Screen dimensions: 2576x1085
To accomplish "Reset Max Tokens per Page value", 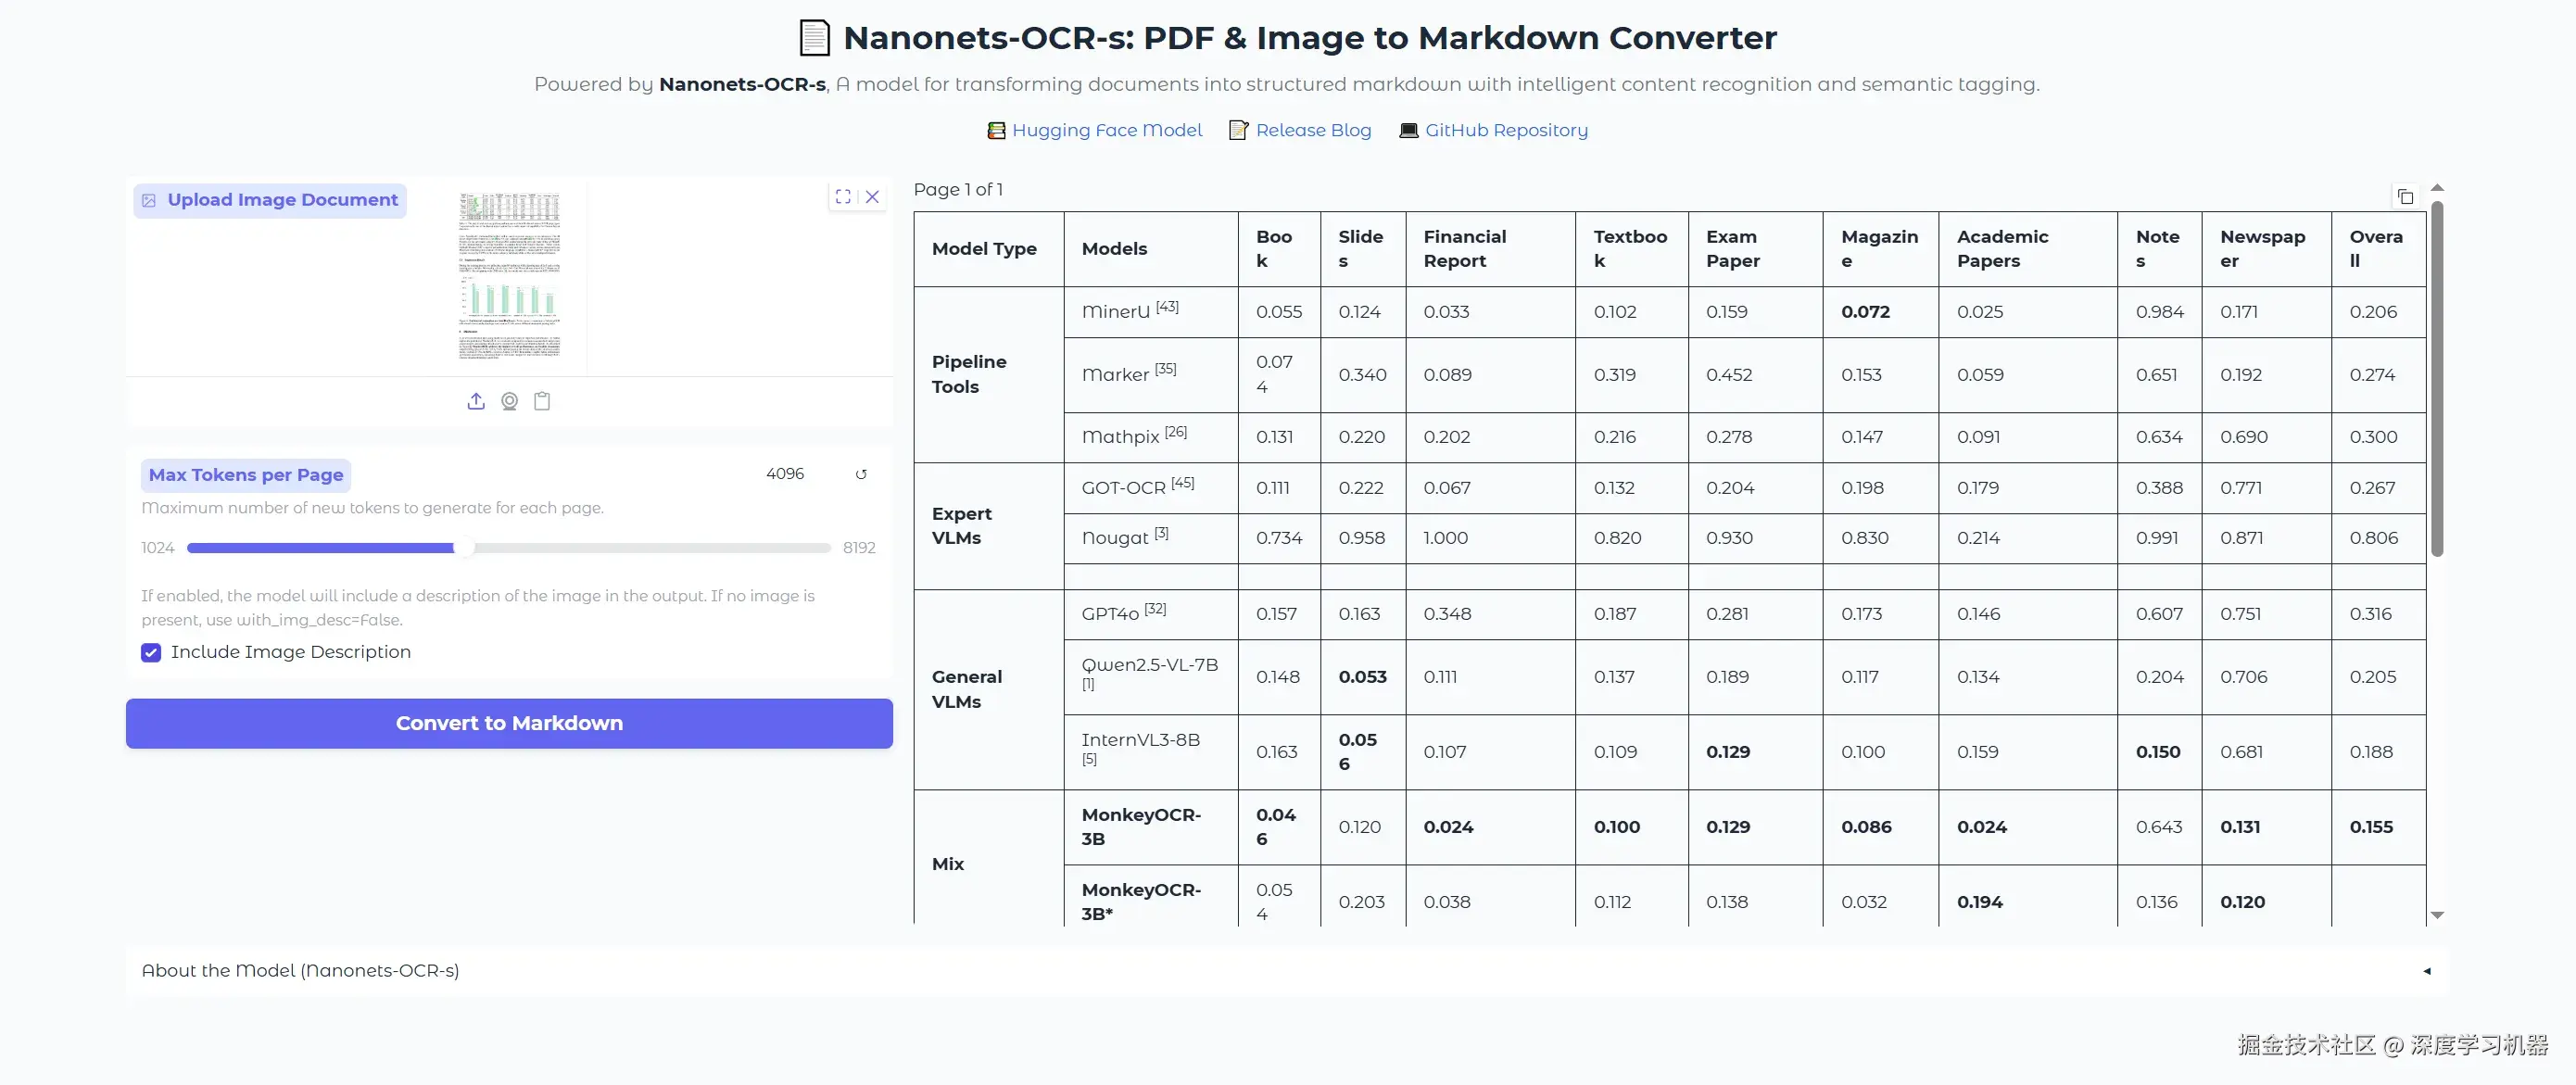I will coord(861,474).
